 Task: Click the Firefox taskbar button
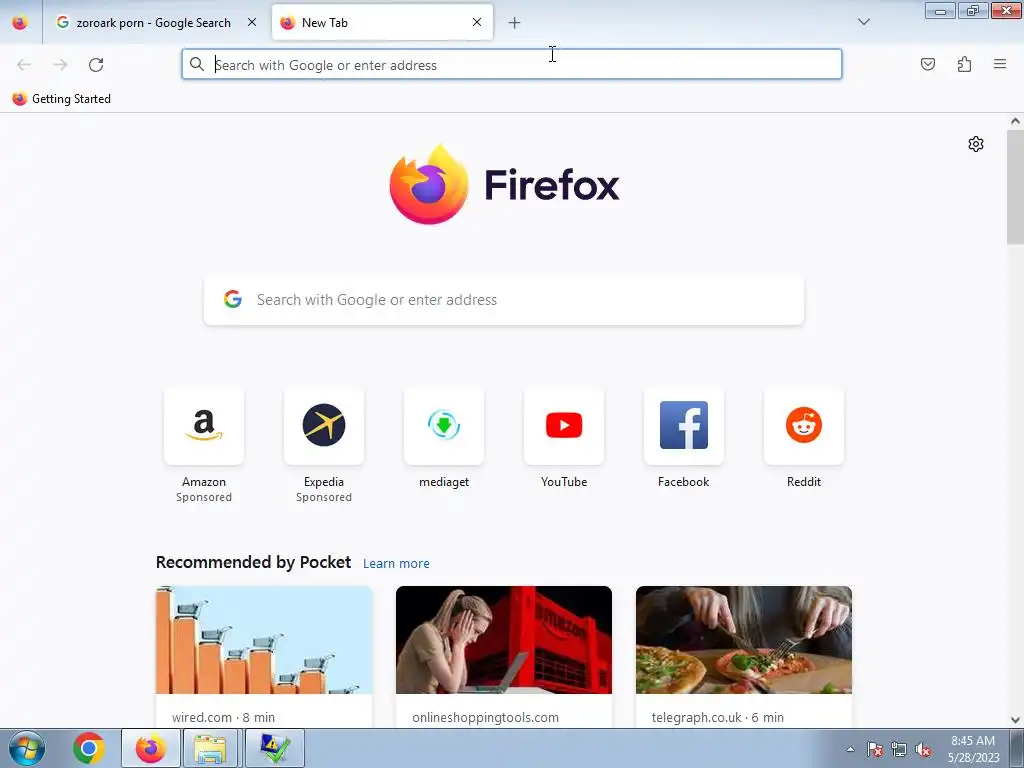click(151, 748)
